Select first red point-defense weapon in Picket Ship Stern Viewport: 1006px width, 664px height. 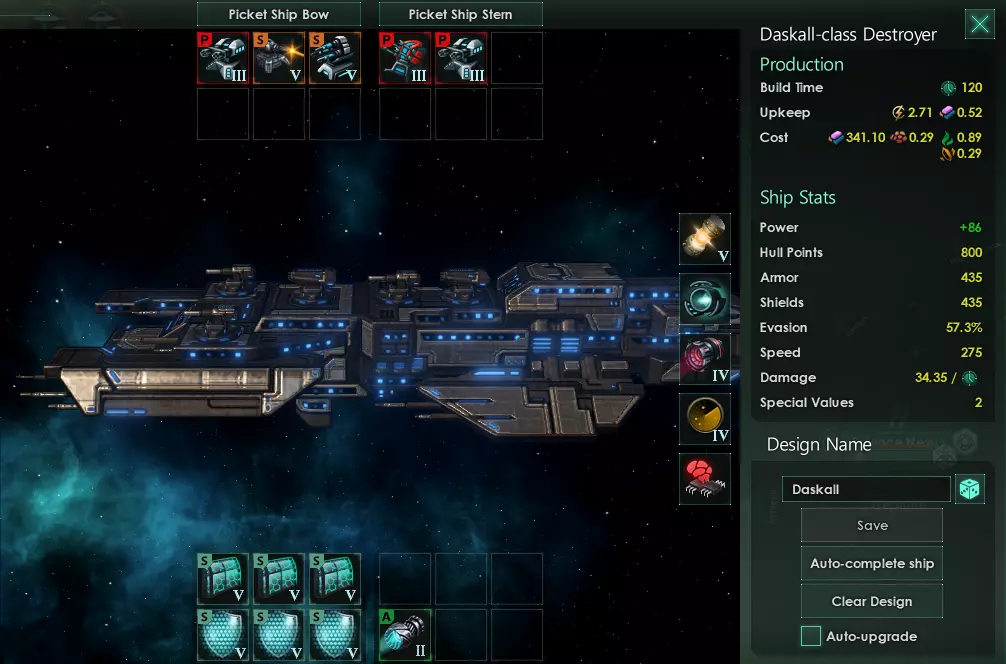tap(405, 58)
